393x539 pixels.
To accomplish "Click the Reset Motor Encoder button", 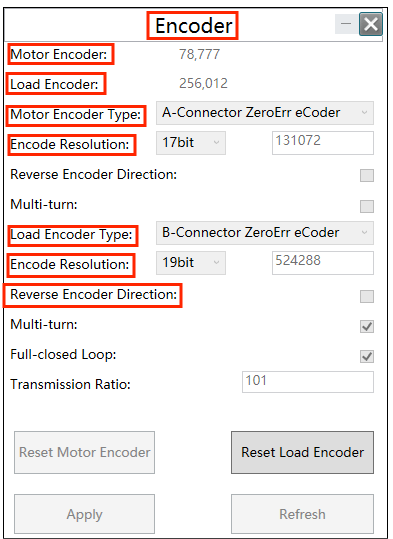I will pos(84,452).
